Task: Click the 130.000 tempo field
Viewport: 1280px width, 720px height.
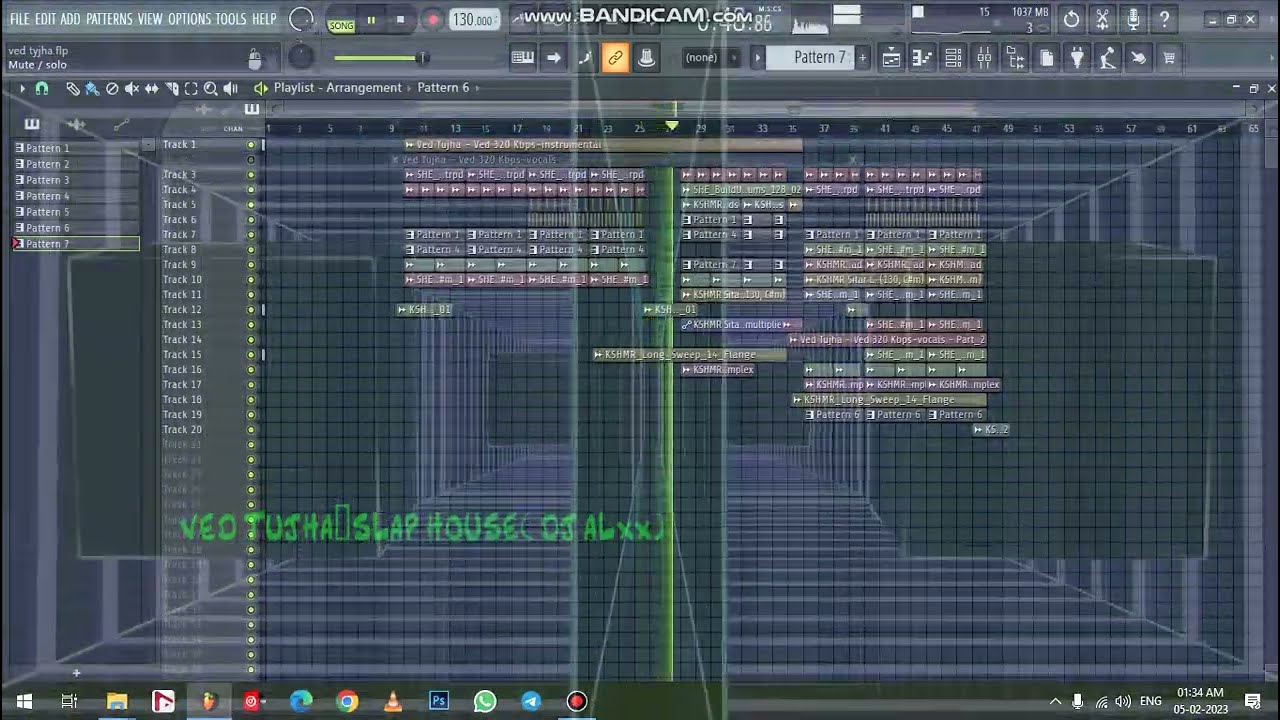Action: point(473,20)
